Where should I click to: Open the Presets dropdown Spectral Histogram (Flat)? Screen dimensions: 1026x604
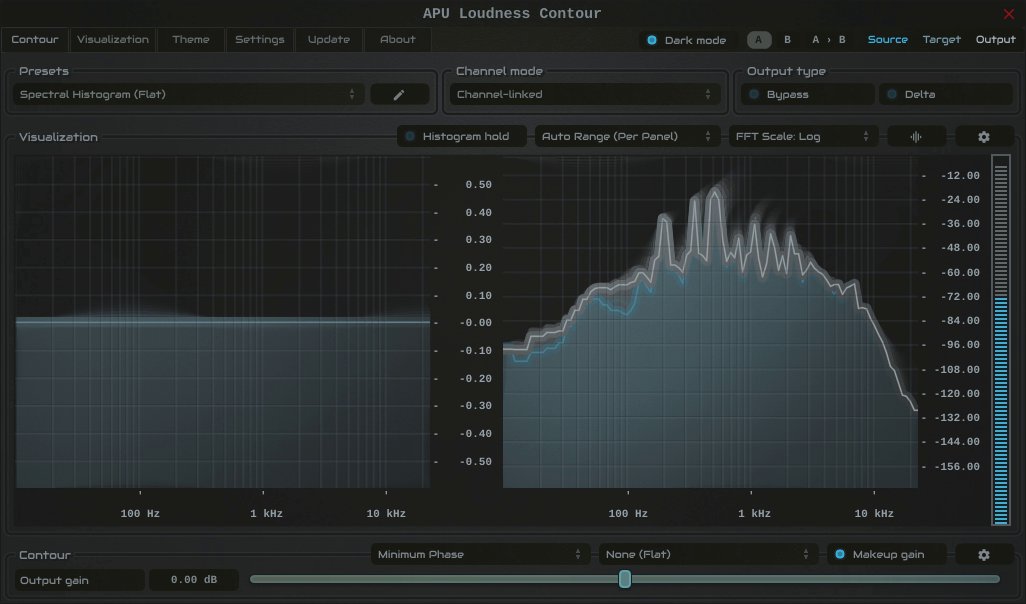click(188, 94)
